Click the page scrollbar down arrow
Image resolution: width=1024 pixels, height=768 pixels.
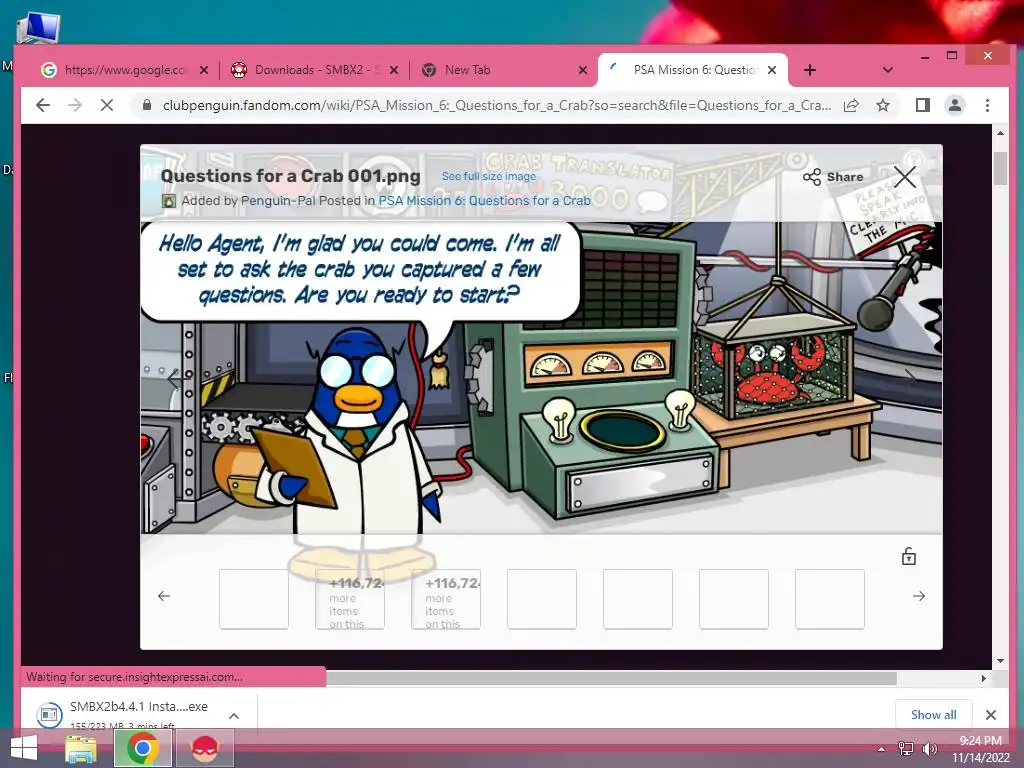[1000, 661]
